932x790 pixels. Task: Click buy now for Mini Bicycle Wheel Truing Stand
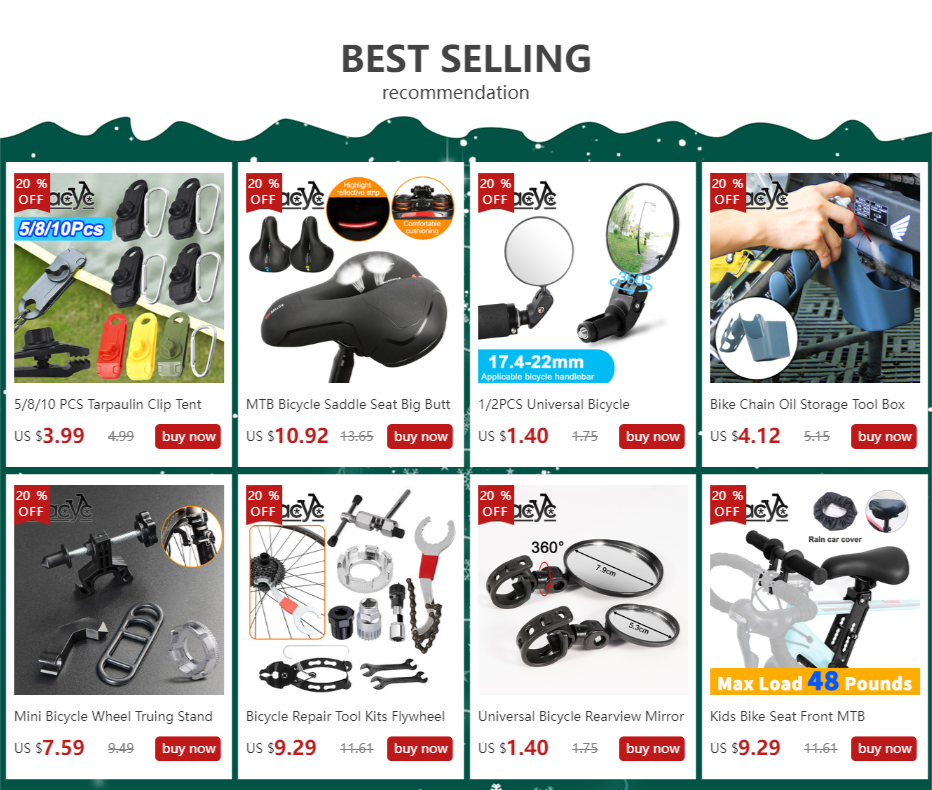click(188, 748)
